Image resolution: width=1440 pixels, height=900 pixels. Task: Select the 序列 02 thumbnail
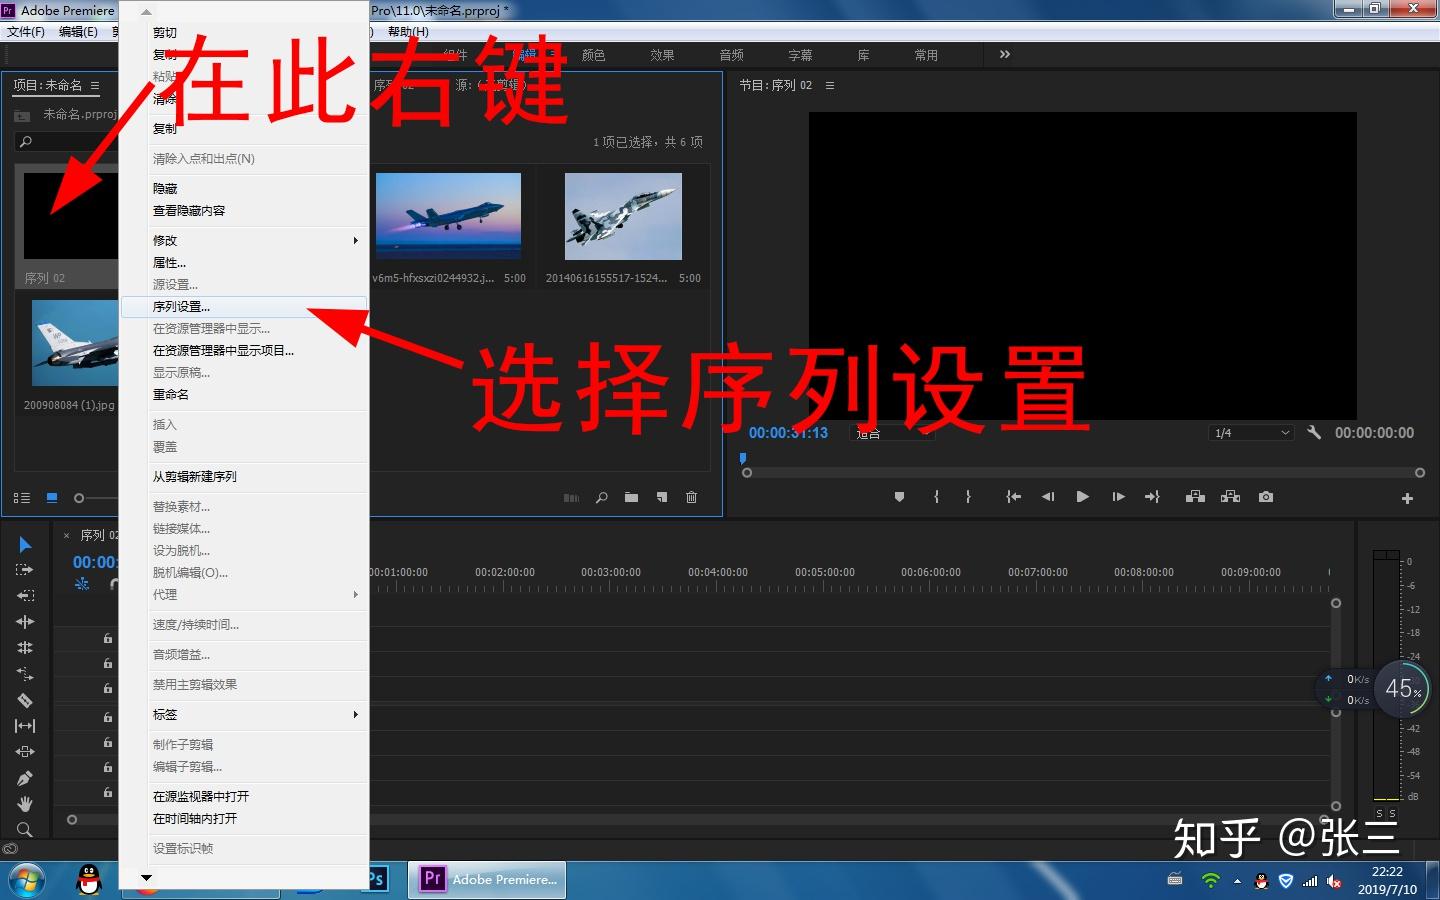point(70,215)
